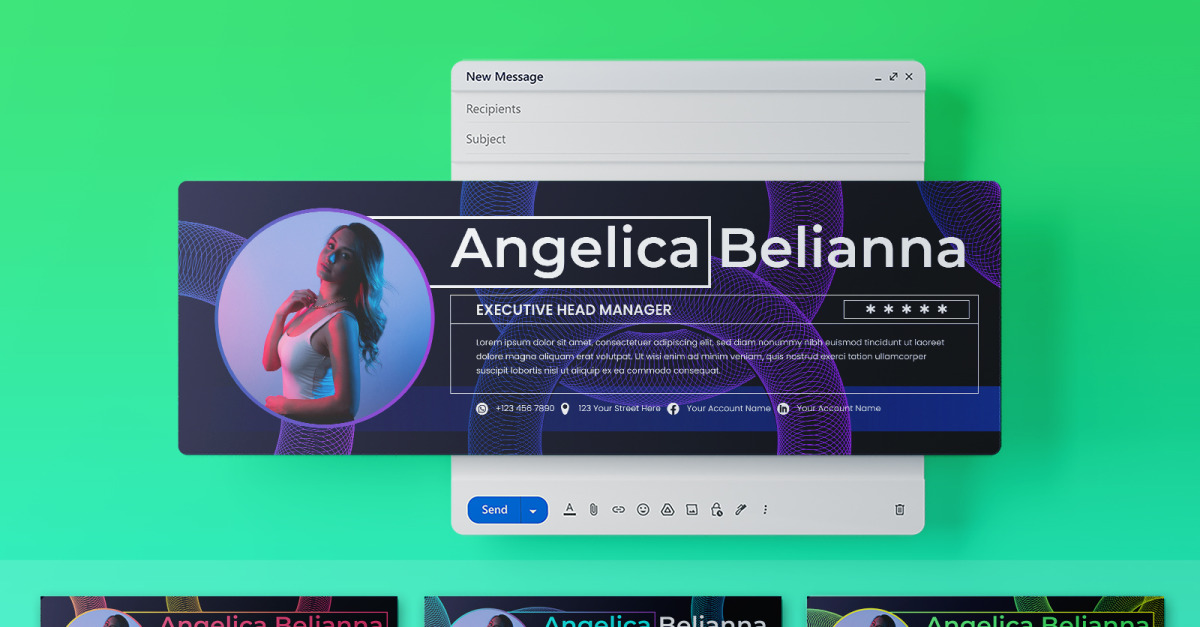Insert a link using the chain icon
Image resolution: width=1200 pixels, height=627 pixels.
click(618, 510)
